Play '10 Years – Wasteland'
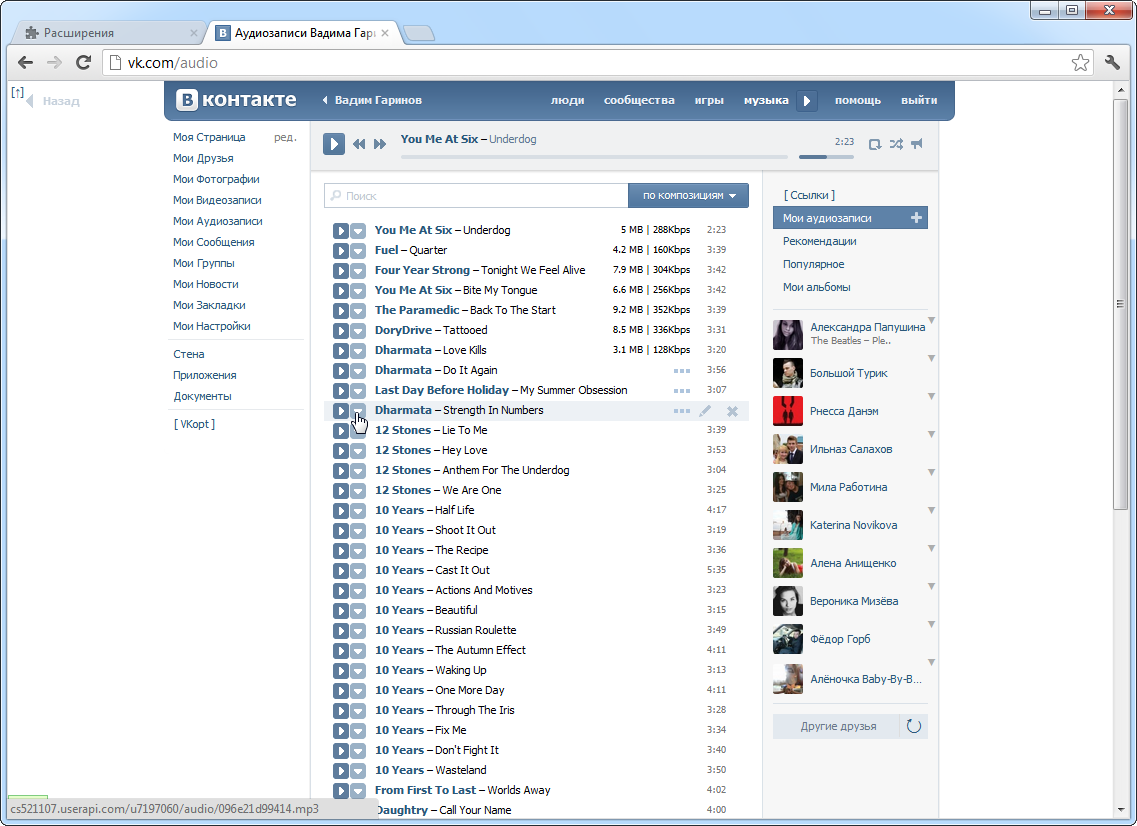The image size is (1137, 826). pos(341,771)
